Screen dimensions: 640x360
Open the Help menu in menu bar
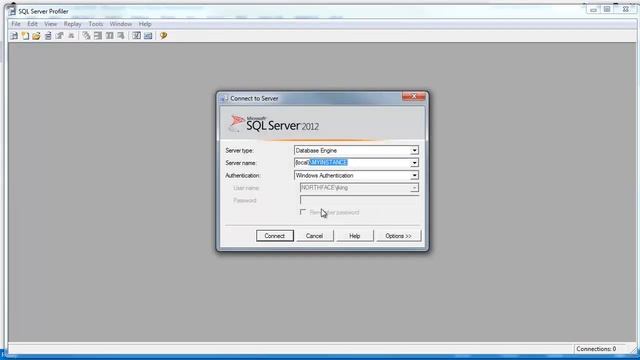(145, 24)
